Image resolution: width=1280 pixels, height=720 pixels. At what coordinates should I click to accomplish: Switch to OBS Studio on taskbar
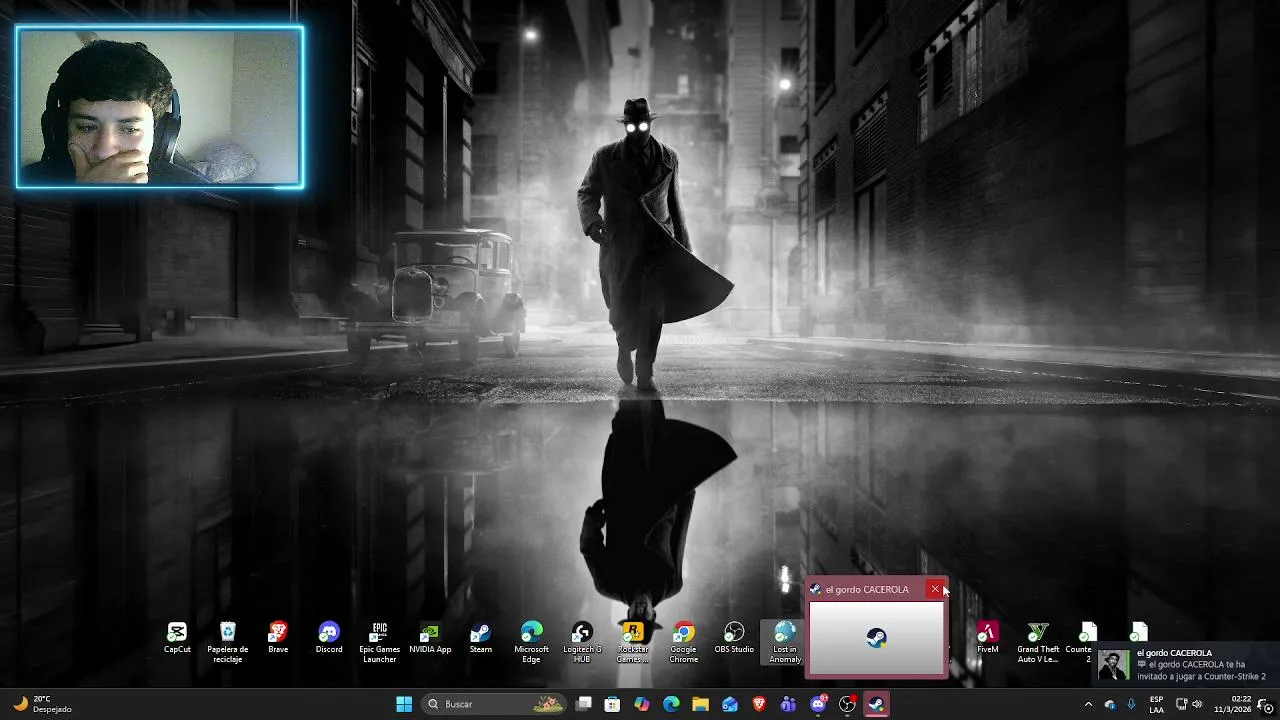847,704
